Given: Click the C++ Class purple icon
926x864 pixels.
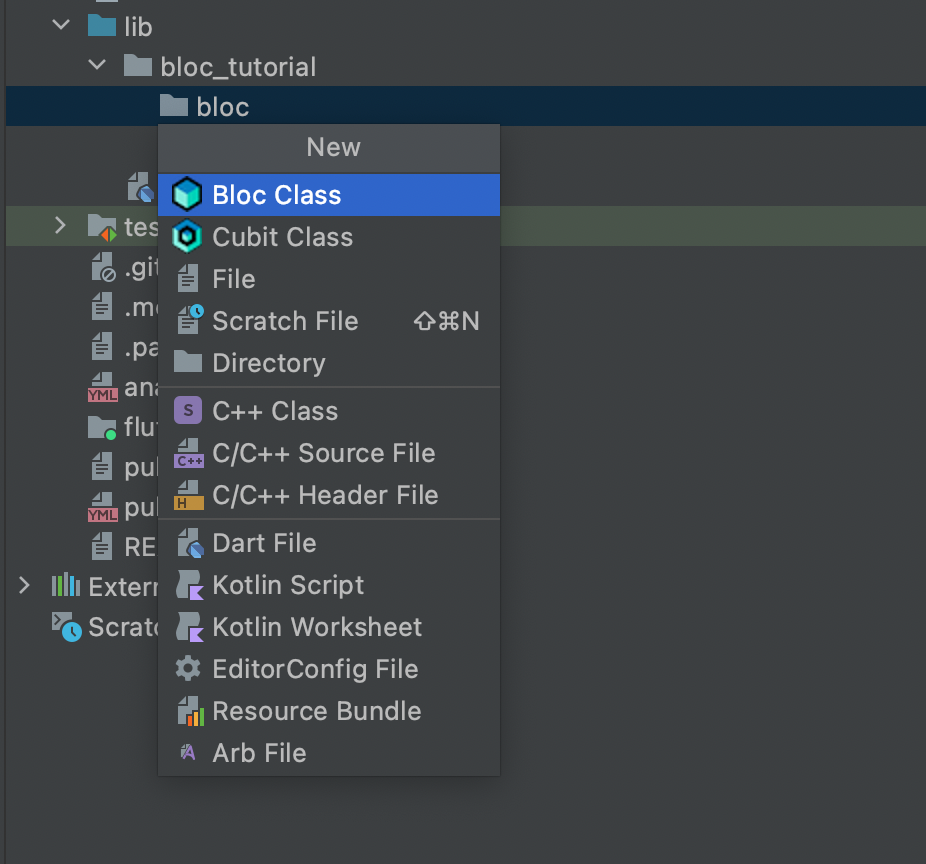Looking at the screenshot, I should coord(187,411).
